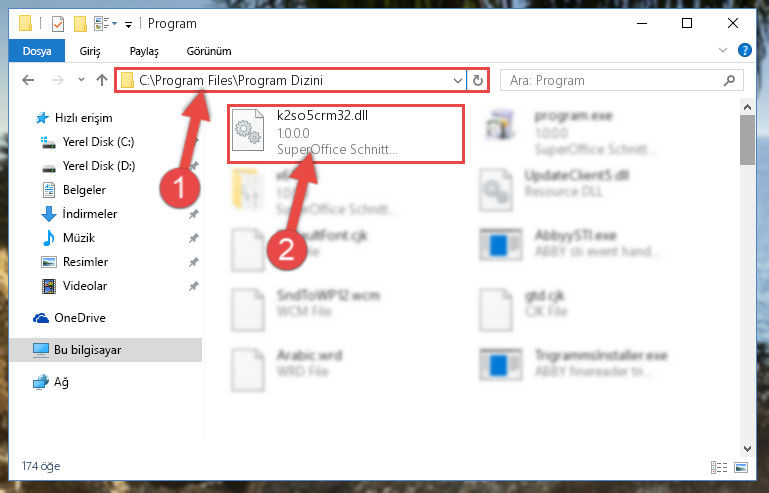769x493 pixels.
Task: Click the Ara: Program search field
Action: [613, 80]
